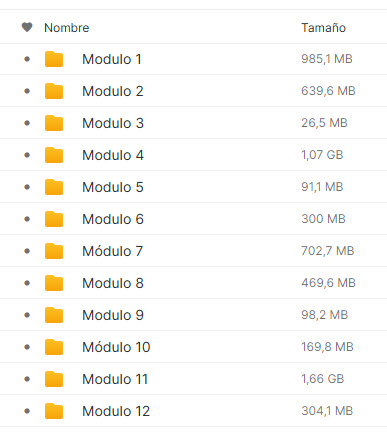Click the heart favorites icon in header
Viewport: 387px width, 447px height.
pyautogui.click(x=27, y=27)
